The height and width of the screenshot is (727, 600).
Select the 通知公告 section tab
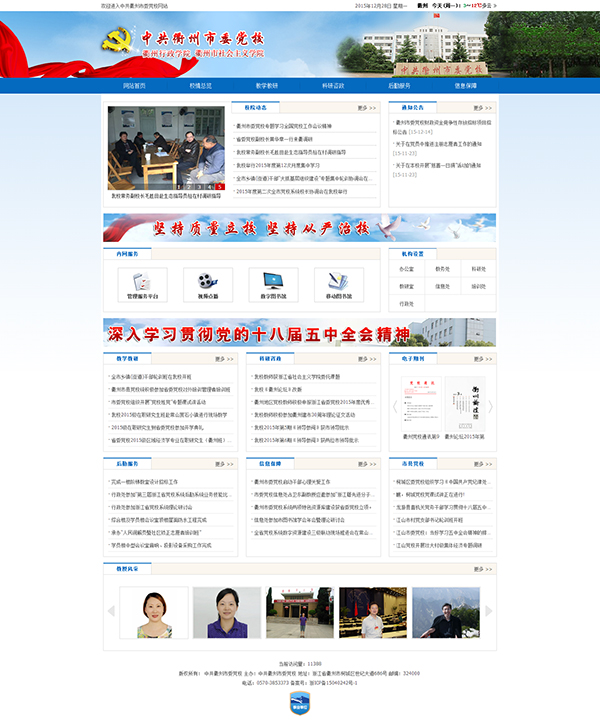(413, 108)
